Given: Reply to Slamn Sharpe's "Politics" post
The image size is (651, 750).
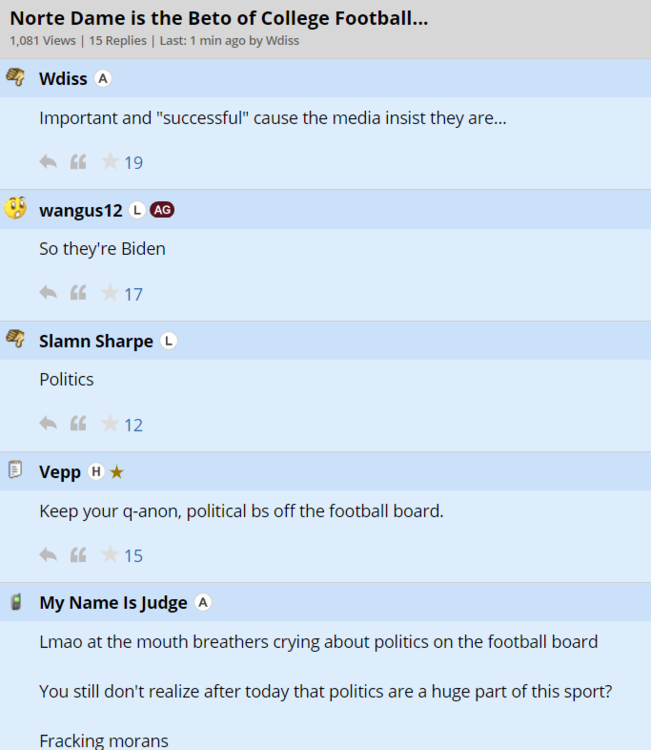Looking at the screenshot, I should point(48,424).
